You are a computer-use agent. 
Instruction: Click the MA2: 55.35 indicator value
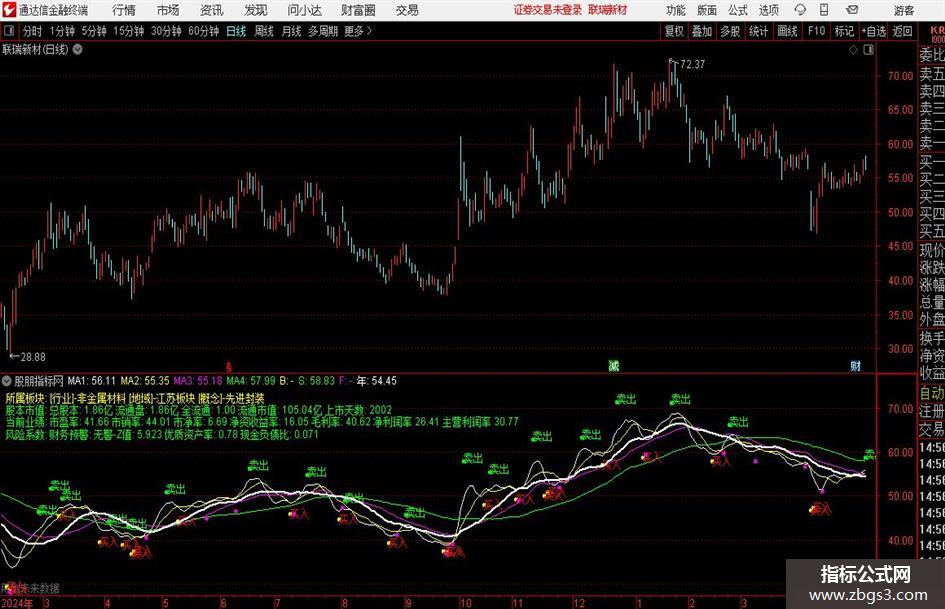coord(145,381)
